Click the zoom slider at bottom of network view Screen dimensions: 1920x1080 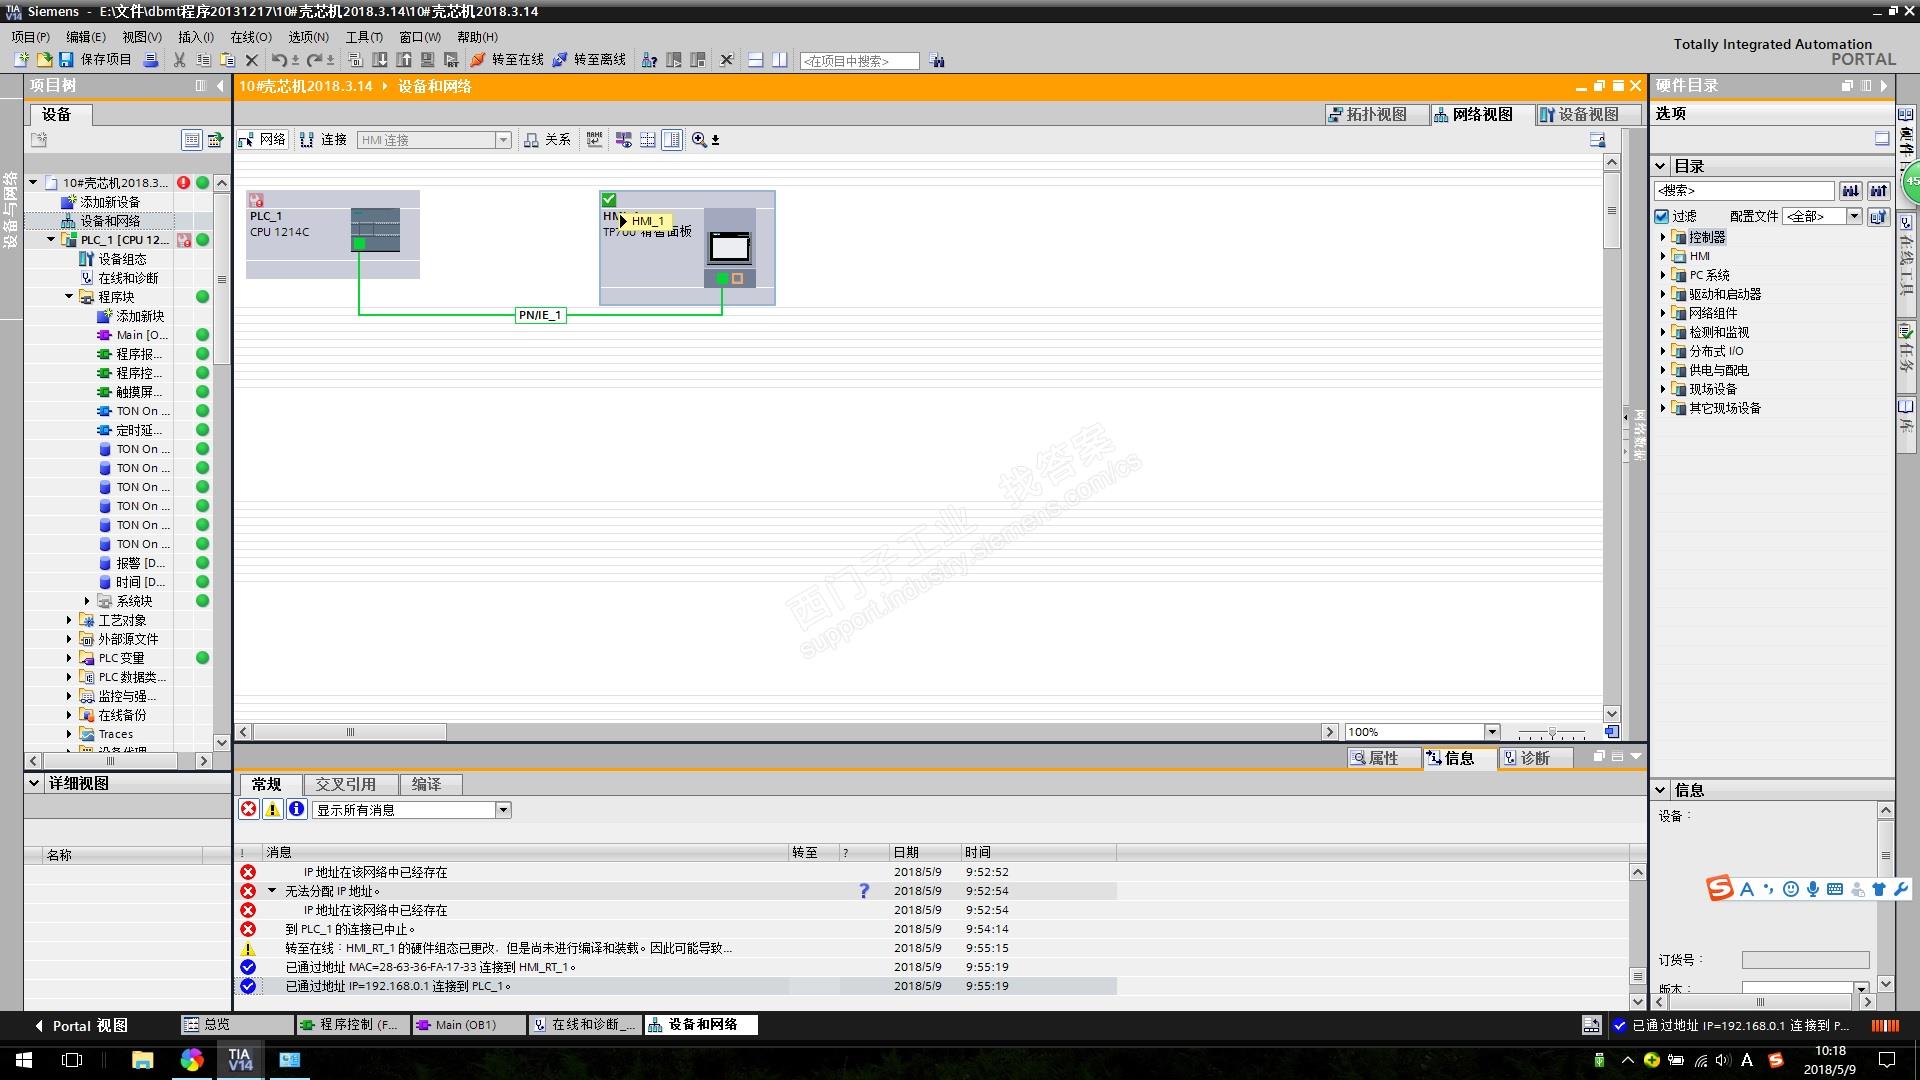[x=1551, y=732]
